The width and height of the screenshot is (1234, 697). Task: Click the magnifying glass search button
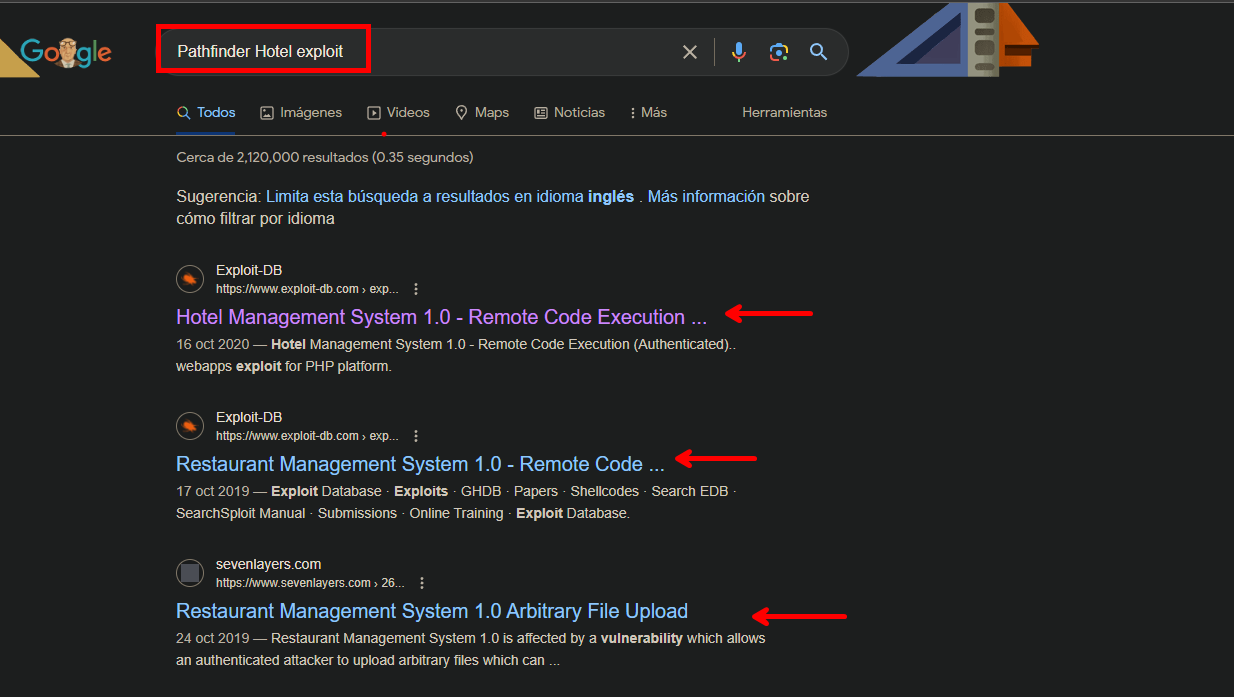click(x=819, y=52)
